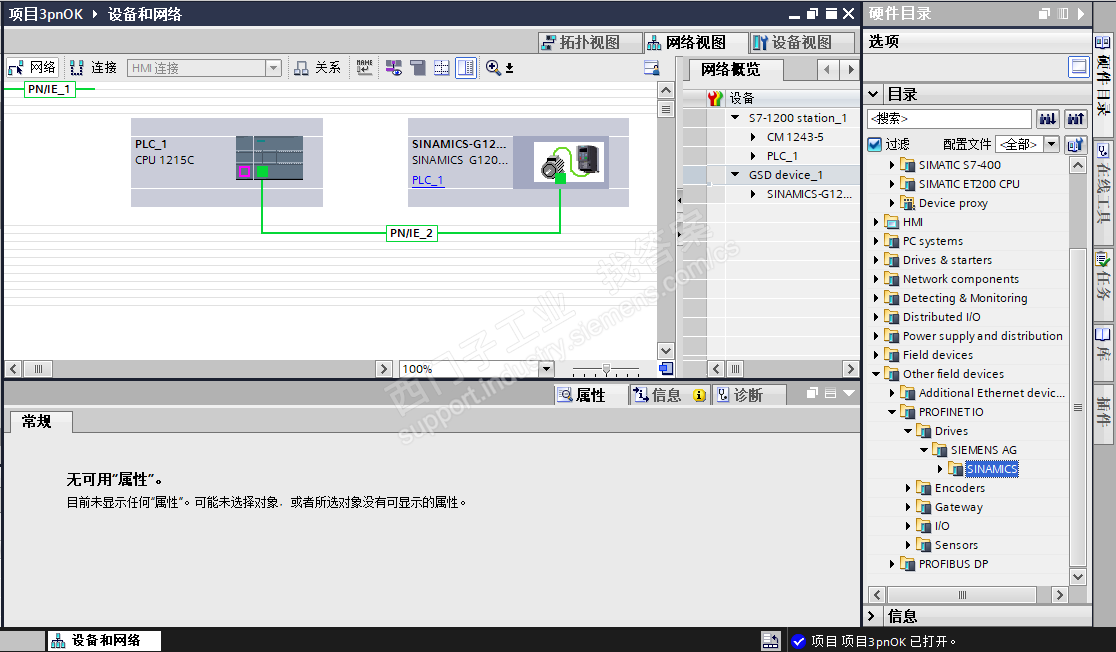Uncheck the 过滤 filter checkbox
This screenshot has width=1116, height=652.
[x=875, y=144]
